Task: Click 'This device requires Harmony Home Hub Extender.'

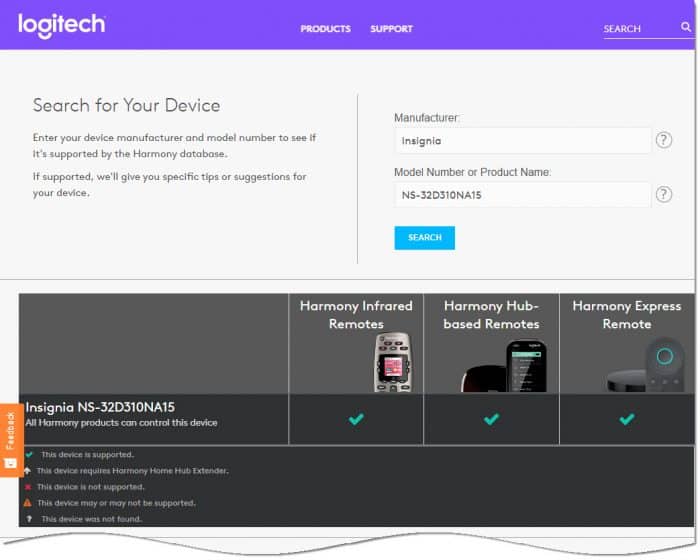Action: coord(133,471)
